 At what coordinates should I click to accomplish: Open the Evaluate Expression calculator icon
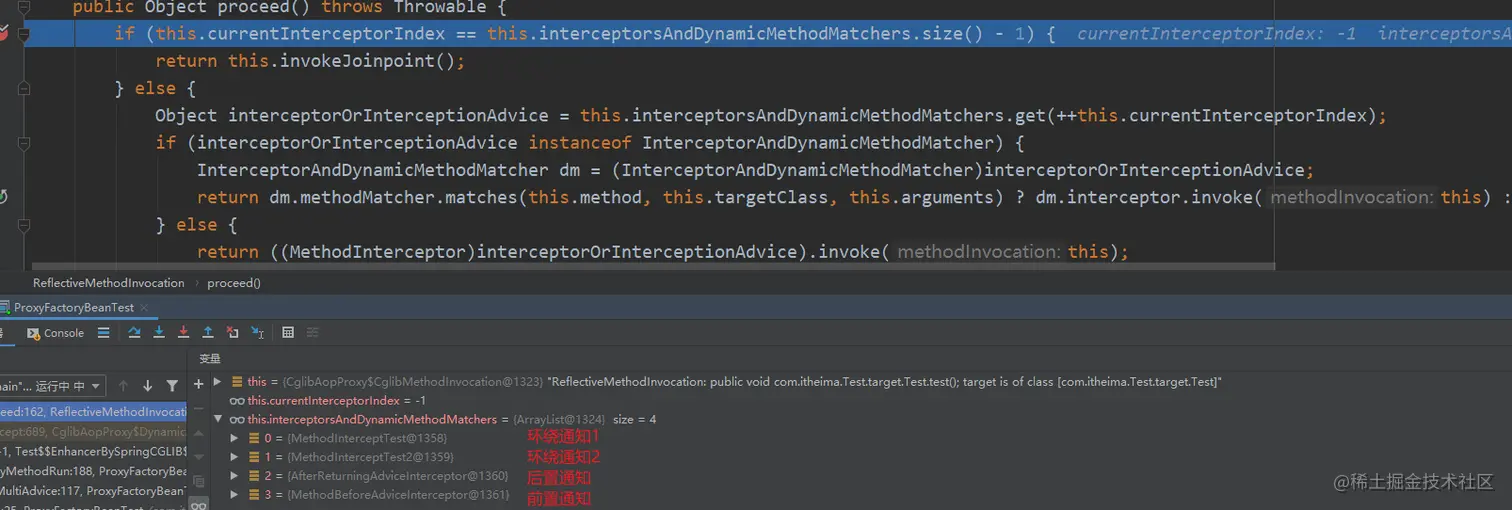pos(288,333)
